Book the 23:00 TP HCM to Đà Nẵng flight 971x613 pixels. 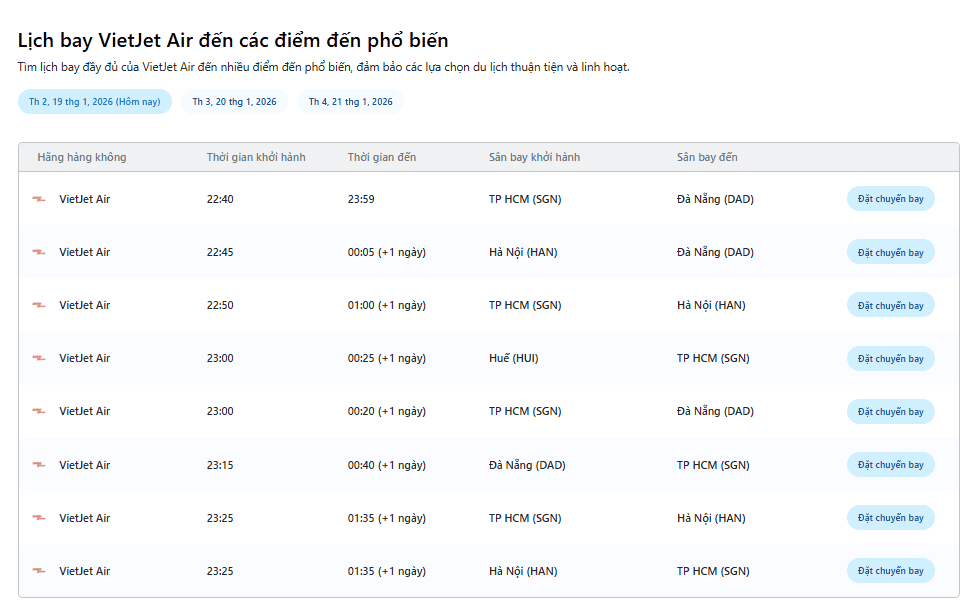[x=890, y=411]
